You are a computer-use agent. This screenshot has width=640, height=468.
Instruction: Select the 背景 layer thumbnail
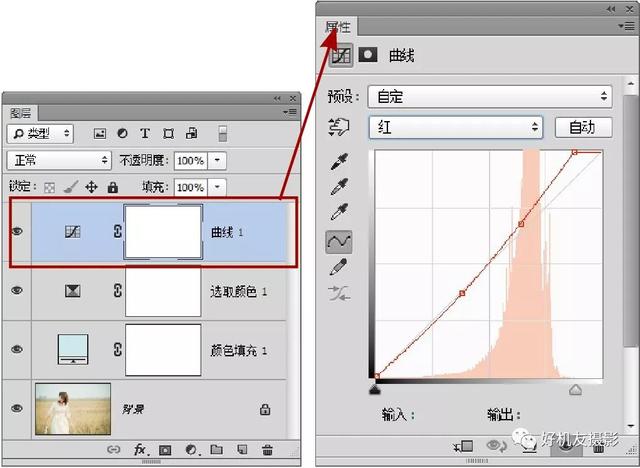(x=72, y=408)
